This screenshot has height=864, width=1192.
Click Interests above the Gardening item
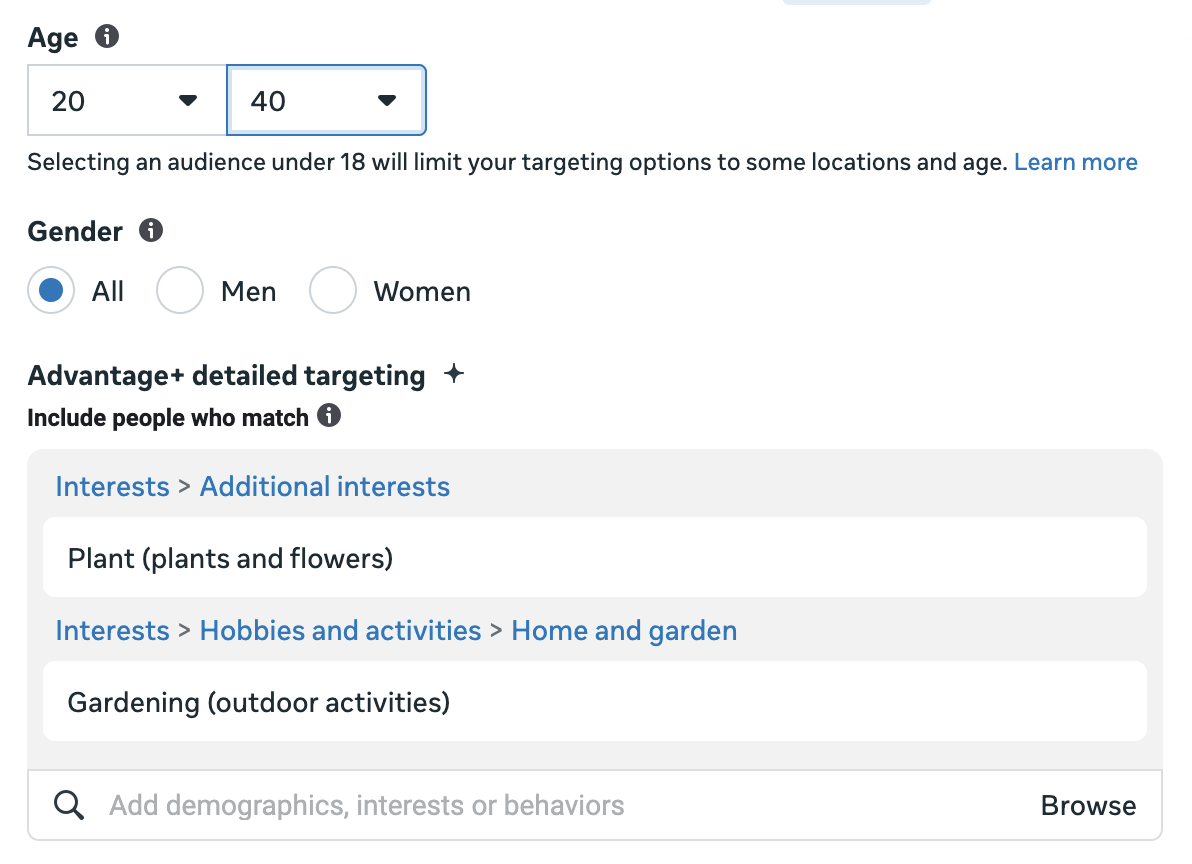[112, 631]
